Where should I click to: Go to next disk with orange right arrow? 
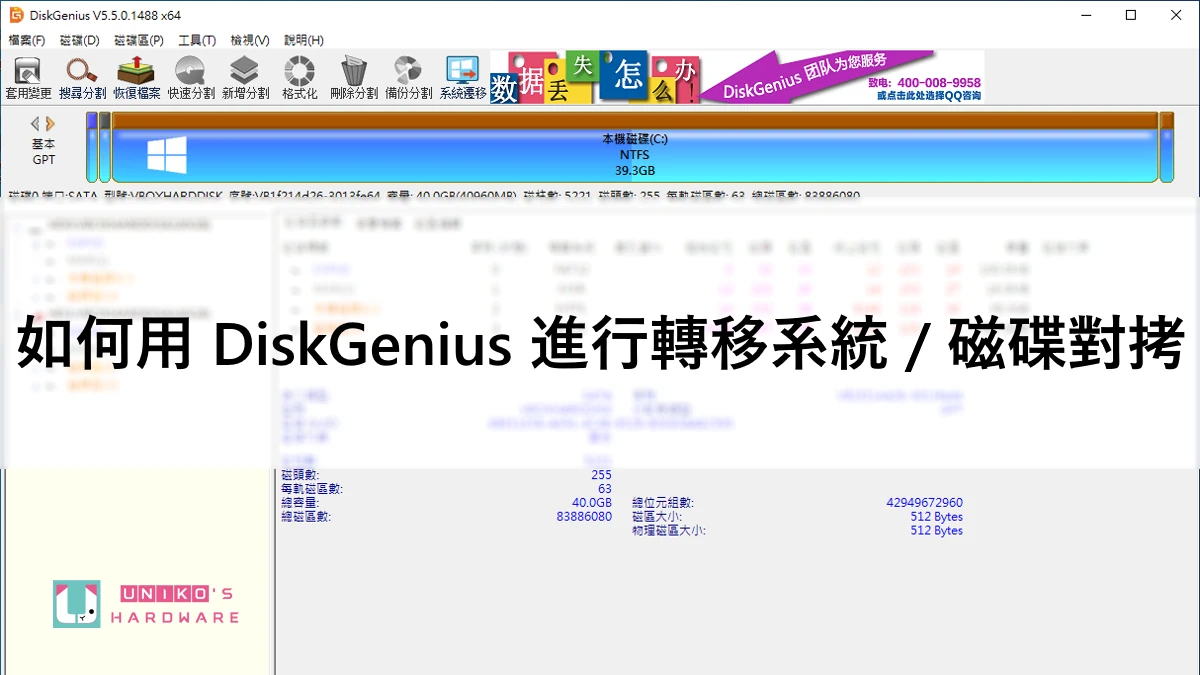(x=50, y=124)
